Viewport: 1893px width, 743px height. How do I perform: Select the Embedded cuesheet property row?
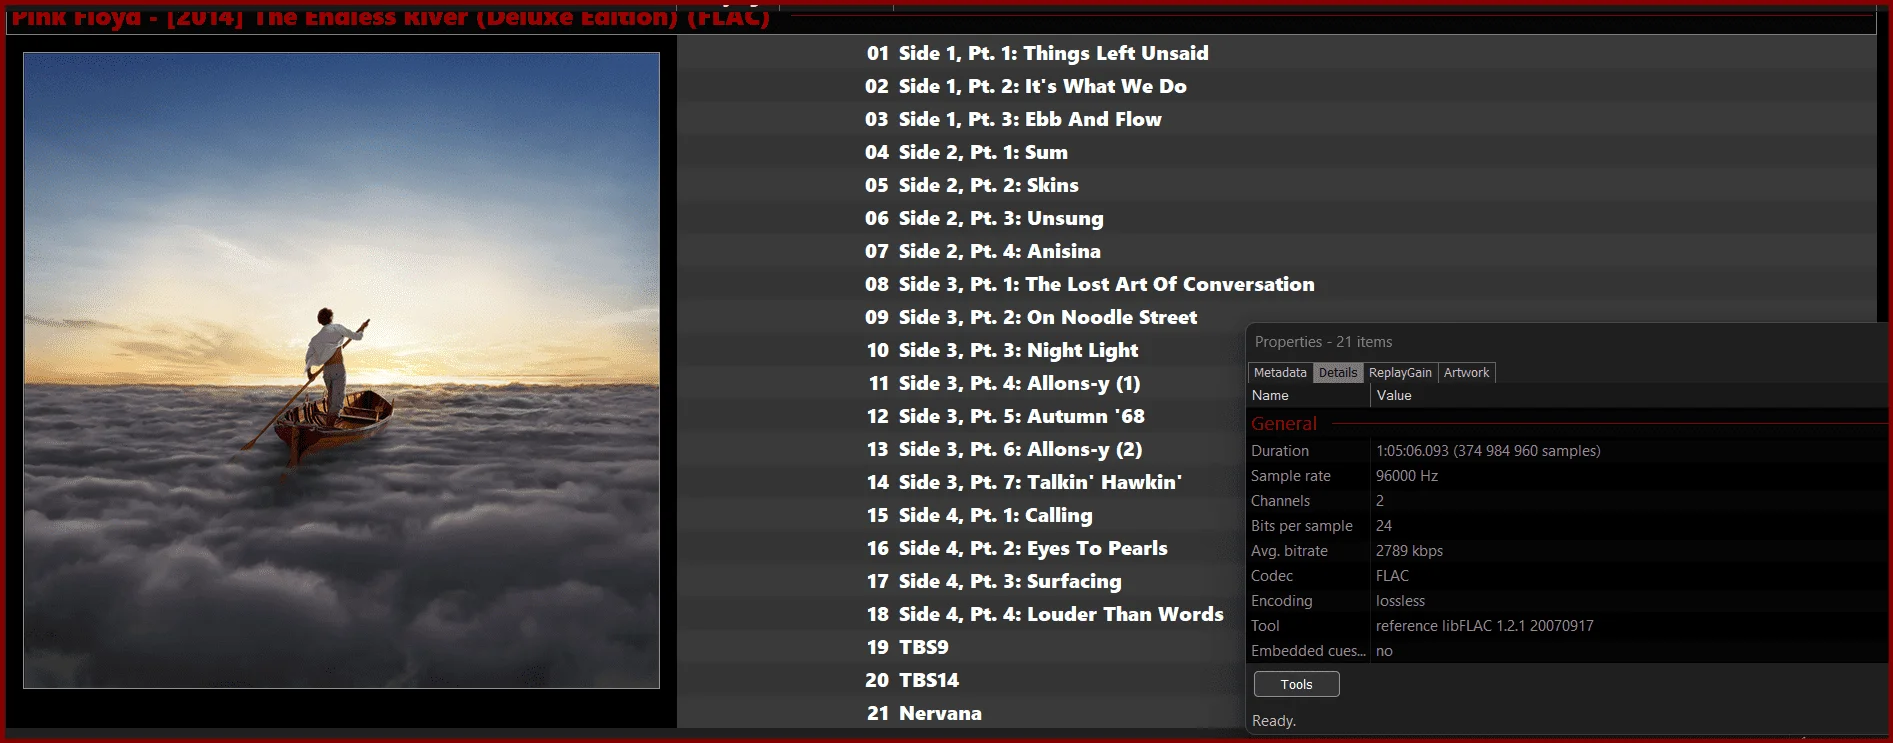tap(1567, 651)
